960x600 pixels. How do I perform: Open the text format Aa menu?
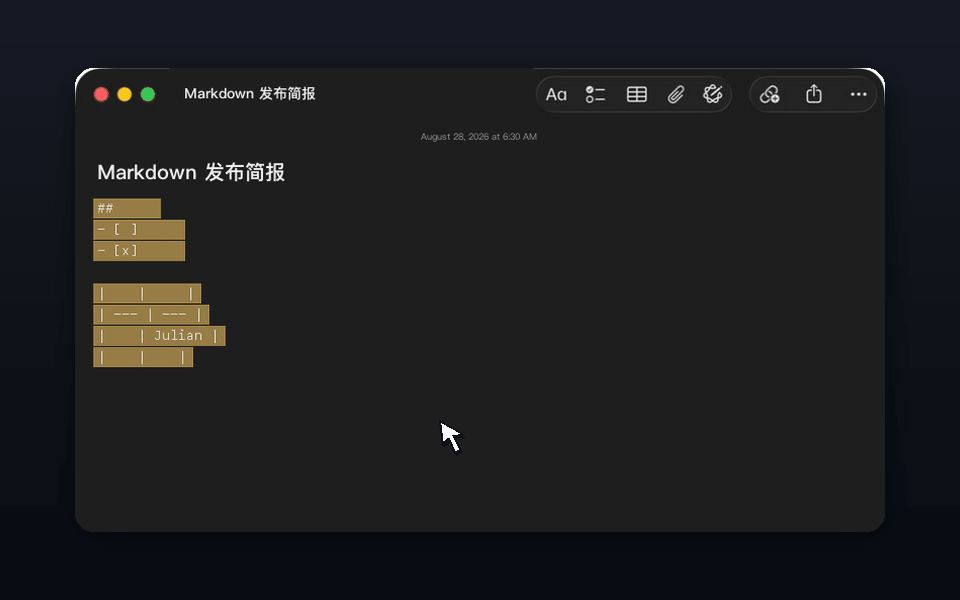(556, 94)
